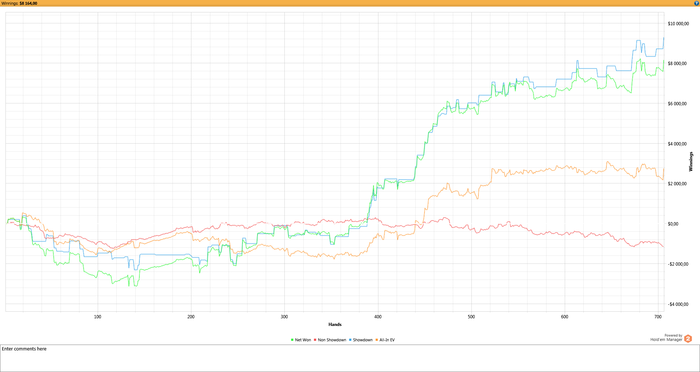
Task: Click the Winnings vertical axis title
Action: click(692, 162)
